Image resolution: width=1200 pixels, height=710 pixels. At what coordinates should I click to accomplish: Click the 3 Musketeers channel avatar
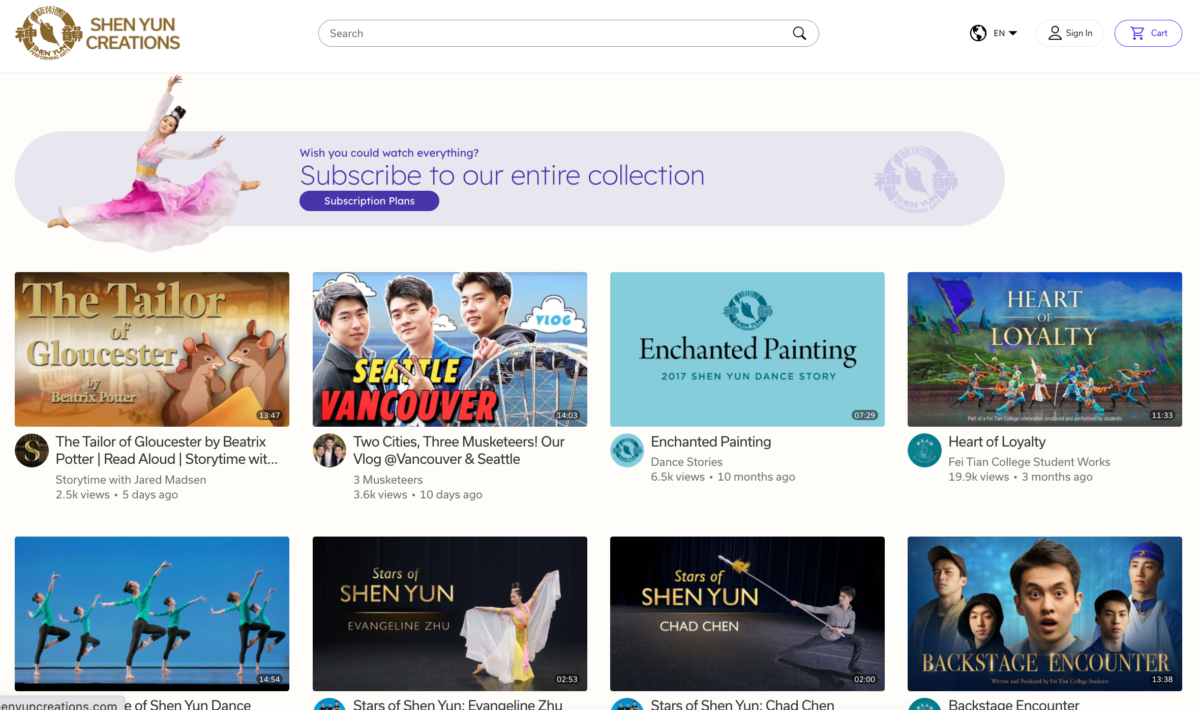pos(329,450)
